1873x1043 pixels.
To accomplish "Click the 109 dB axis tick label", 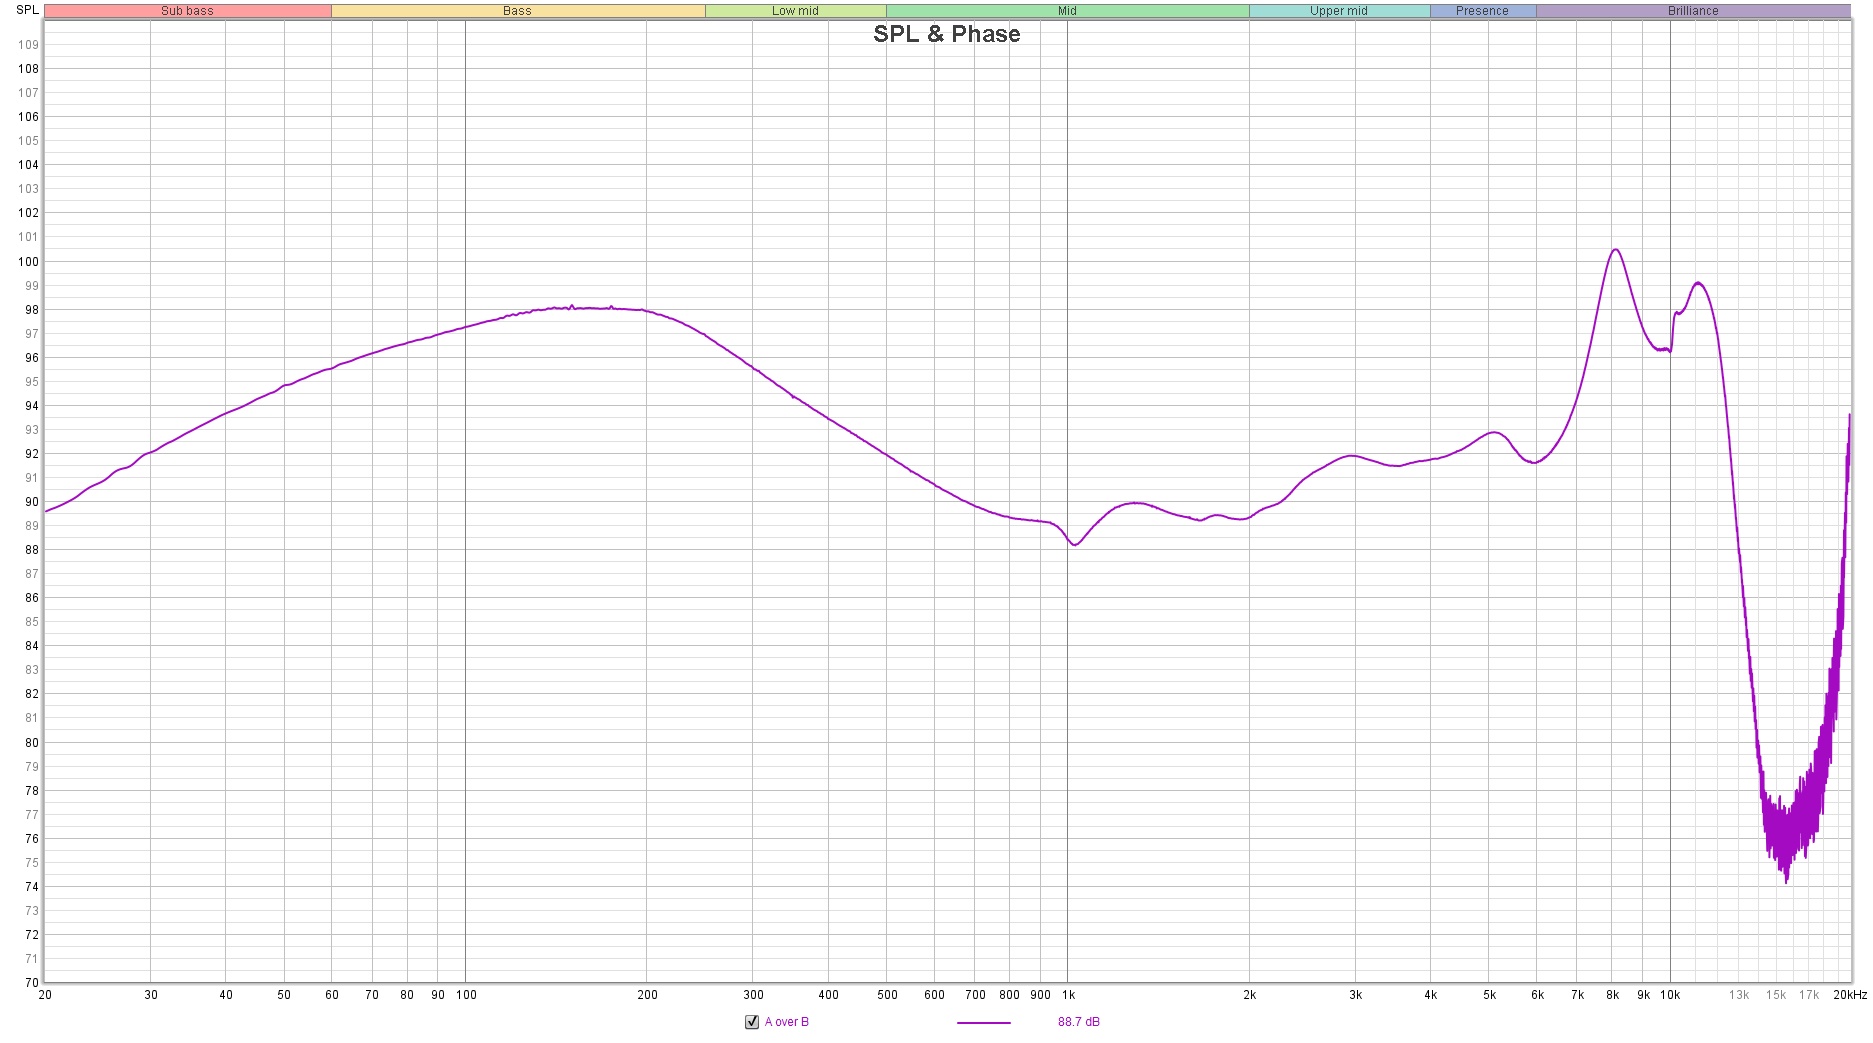I will pos(28,45).
